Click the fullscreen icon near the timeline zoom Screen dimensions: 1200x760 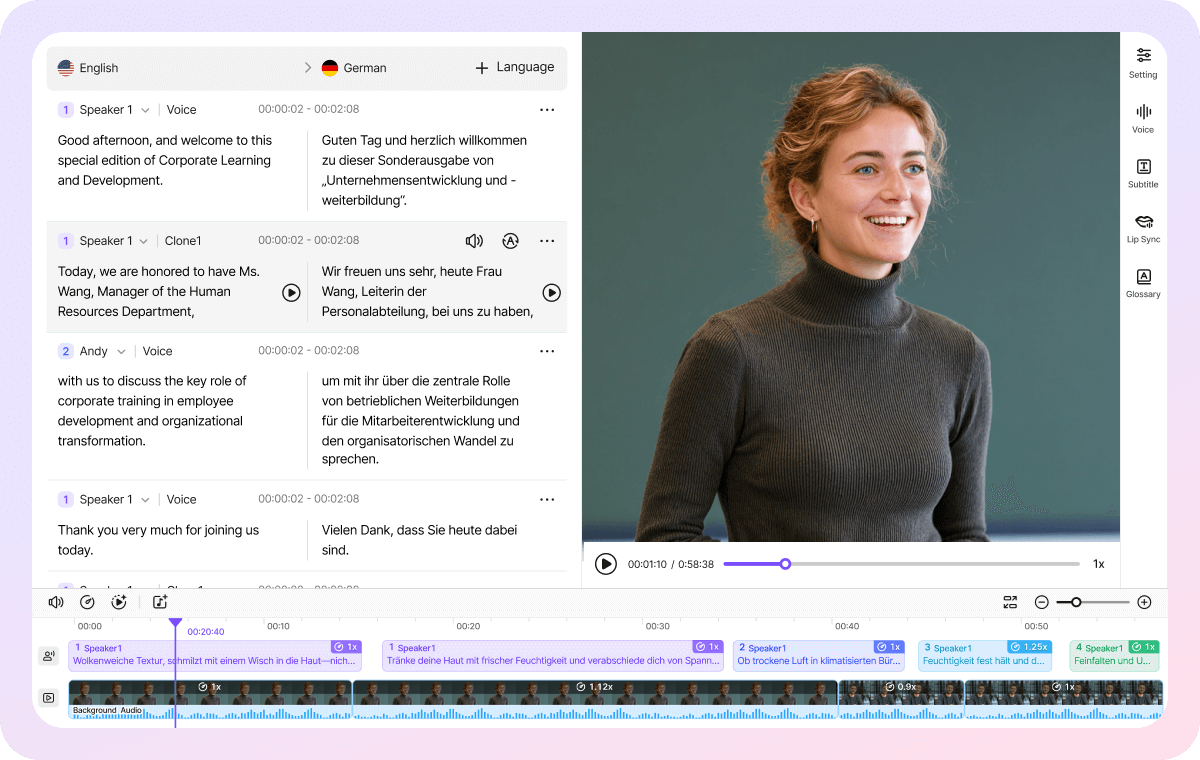pyautogui.click(x=1010, y=602)
